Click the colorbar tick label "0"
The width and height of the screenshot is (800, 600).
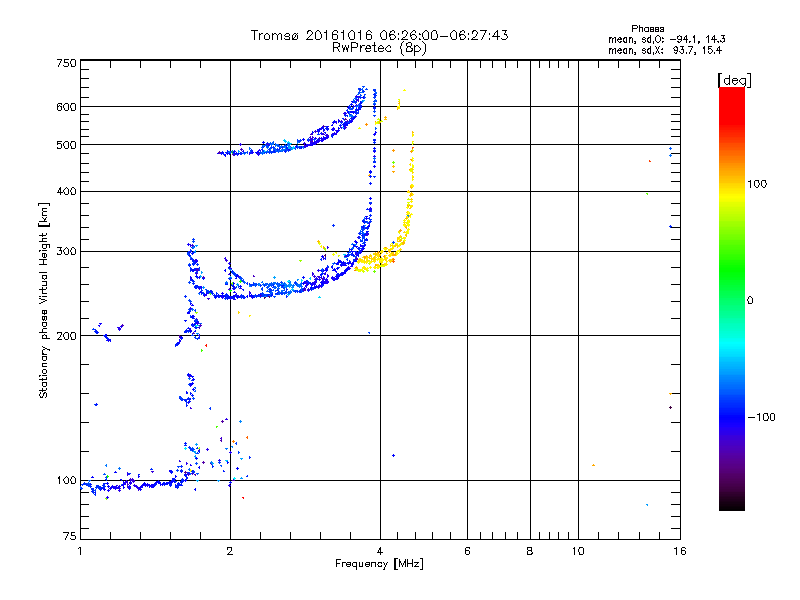(x=750, y=301)
